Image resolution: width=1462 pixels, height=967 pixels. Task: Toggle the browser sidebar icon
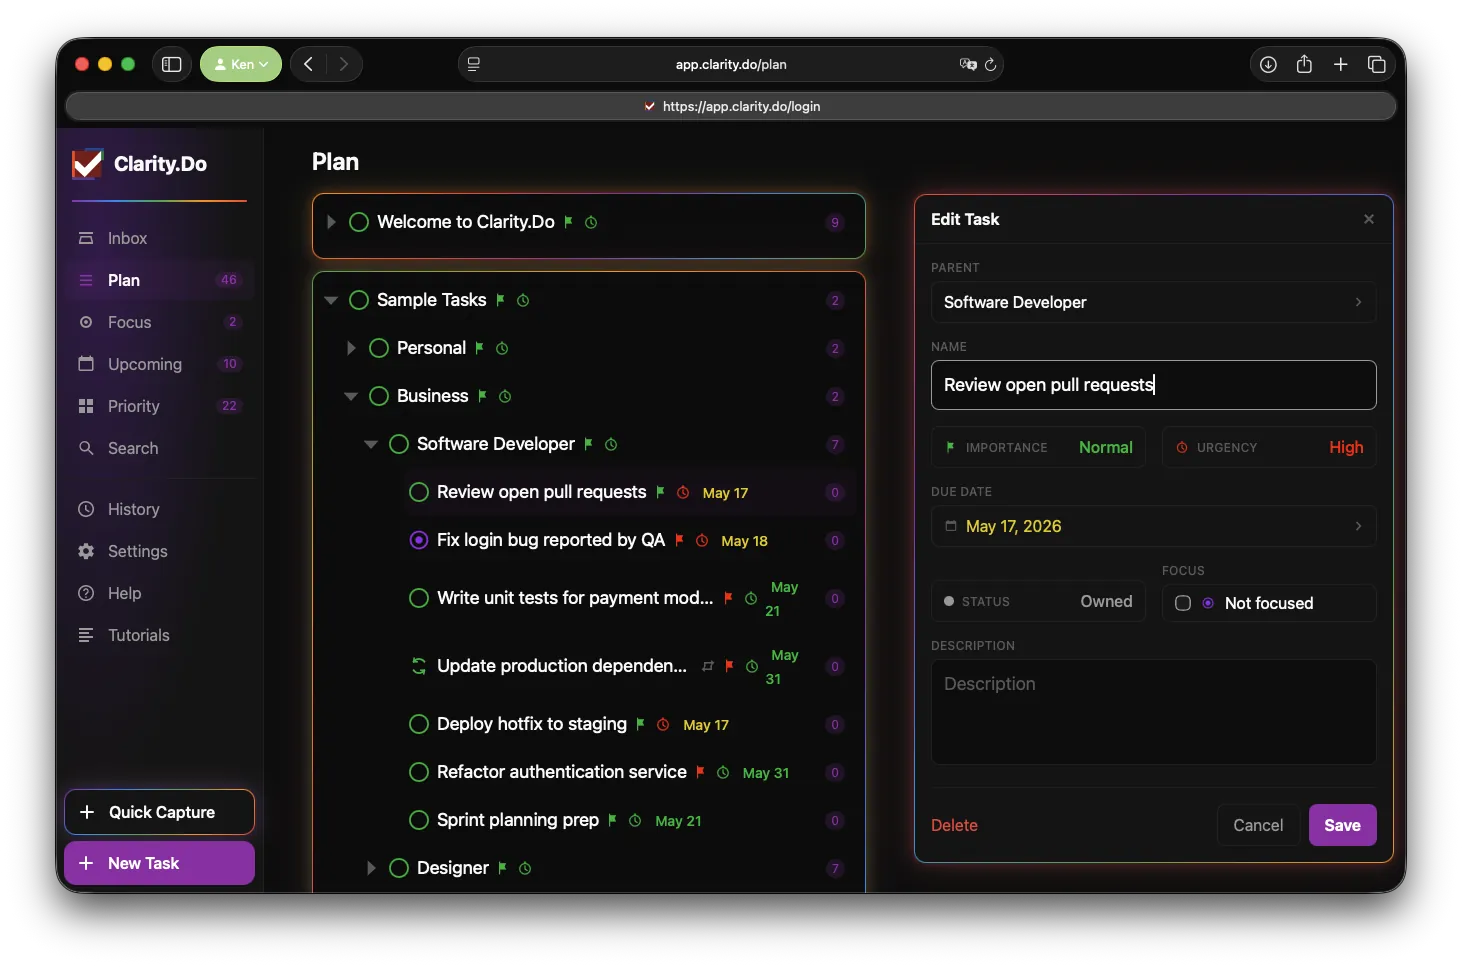coord(172,64)
